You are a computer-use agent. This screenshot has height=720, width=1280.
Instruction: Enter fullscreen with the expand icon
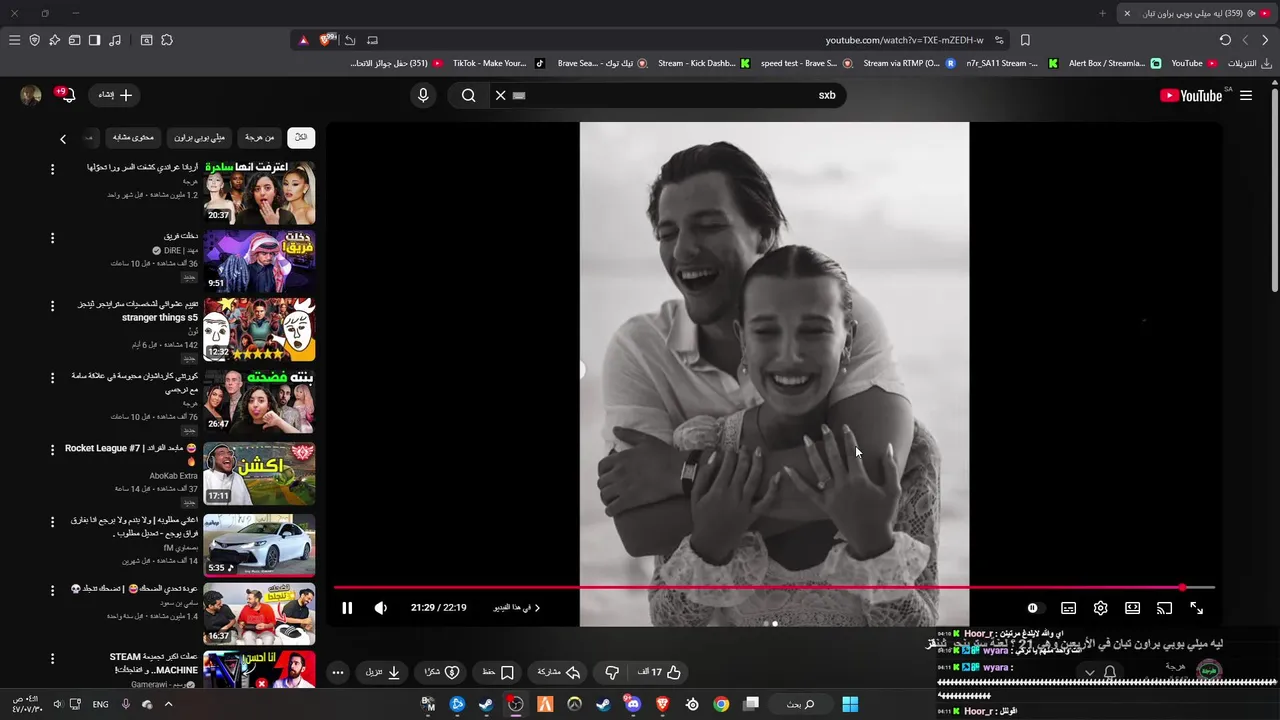coord(1196,608)
